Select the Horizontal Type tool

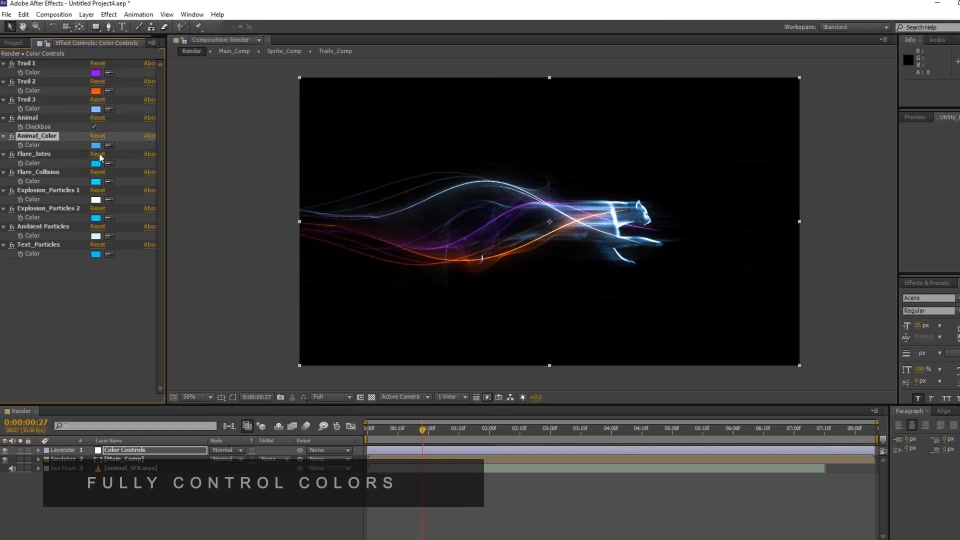pos(122,27)
